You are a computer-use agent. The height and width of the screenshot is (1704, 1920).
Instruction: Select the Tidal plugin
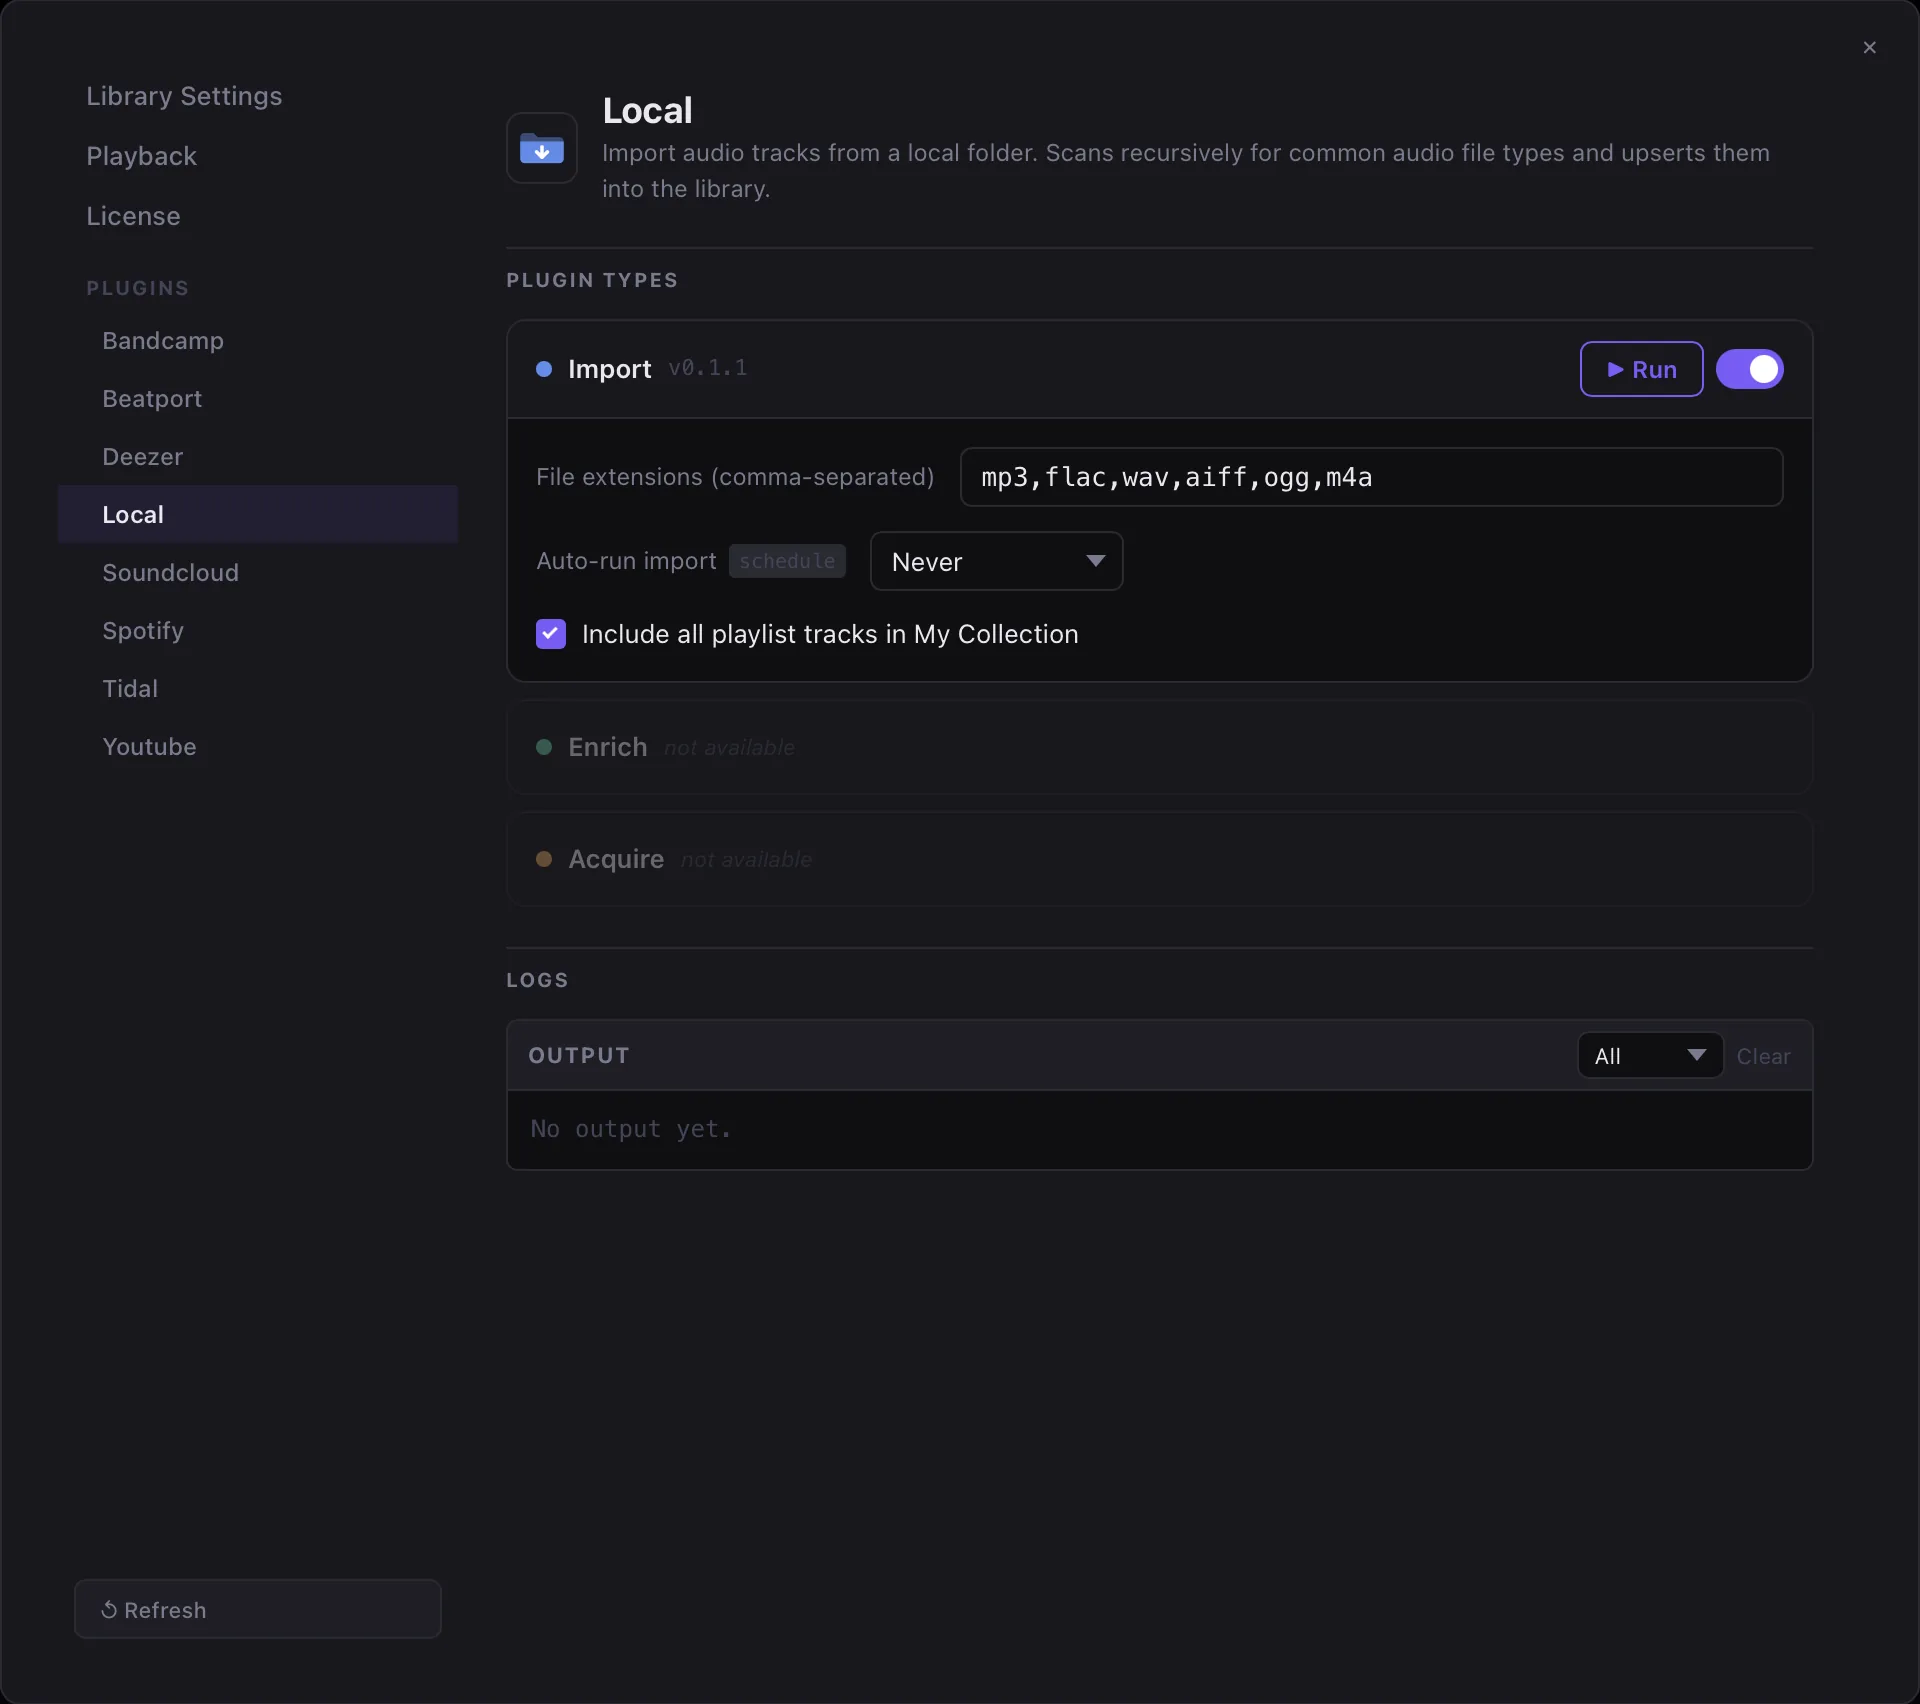tap(258, 689)
